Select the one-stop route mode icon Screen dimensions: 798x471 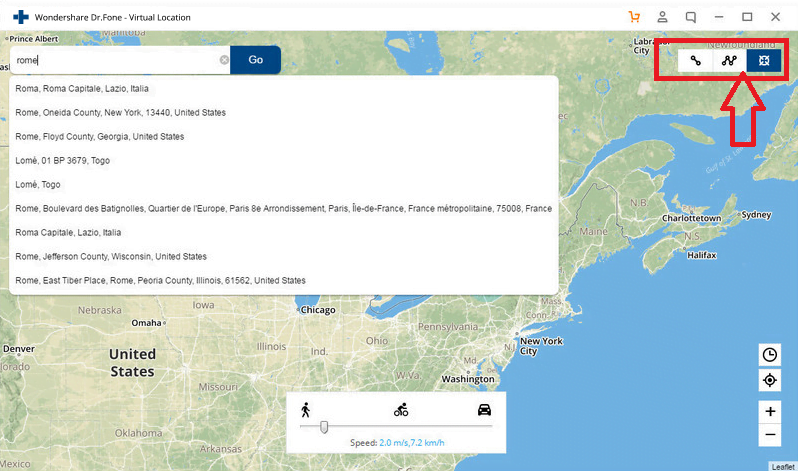[695, 60]
